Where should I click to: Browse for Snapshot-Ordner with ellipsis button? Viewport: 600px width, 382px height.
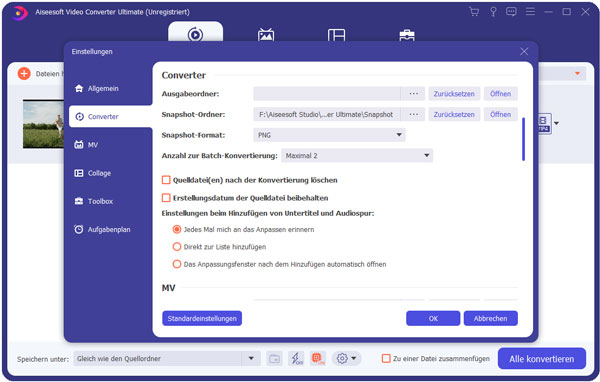pos(413,114)
